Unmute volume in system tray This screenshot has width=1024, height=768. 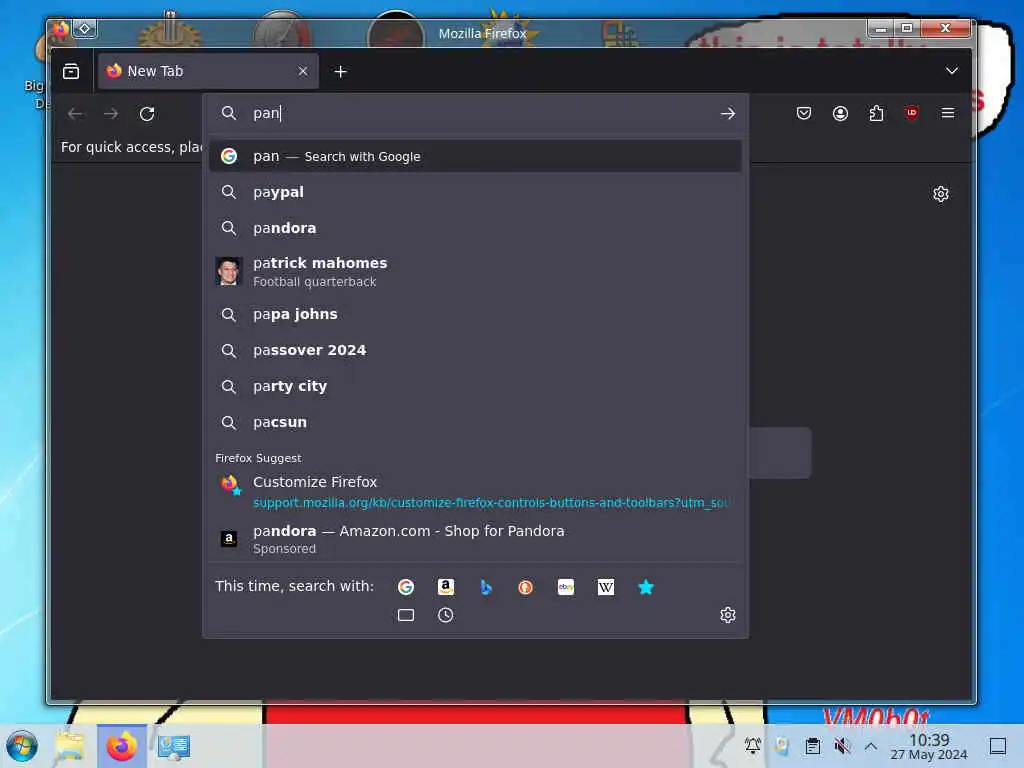click(x=842, y=746)
